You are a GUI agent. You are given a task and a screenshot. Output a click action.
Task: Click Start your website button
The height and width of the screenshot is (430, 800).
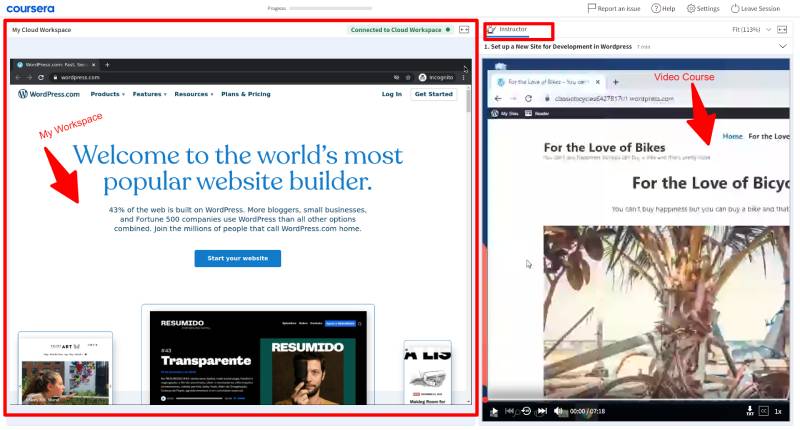click(x=238, y=258)
